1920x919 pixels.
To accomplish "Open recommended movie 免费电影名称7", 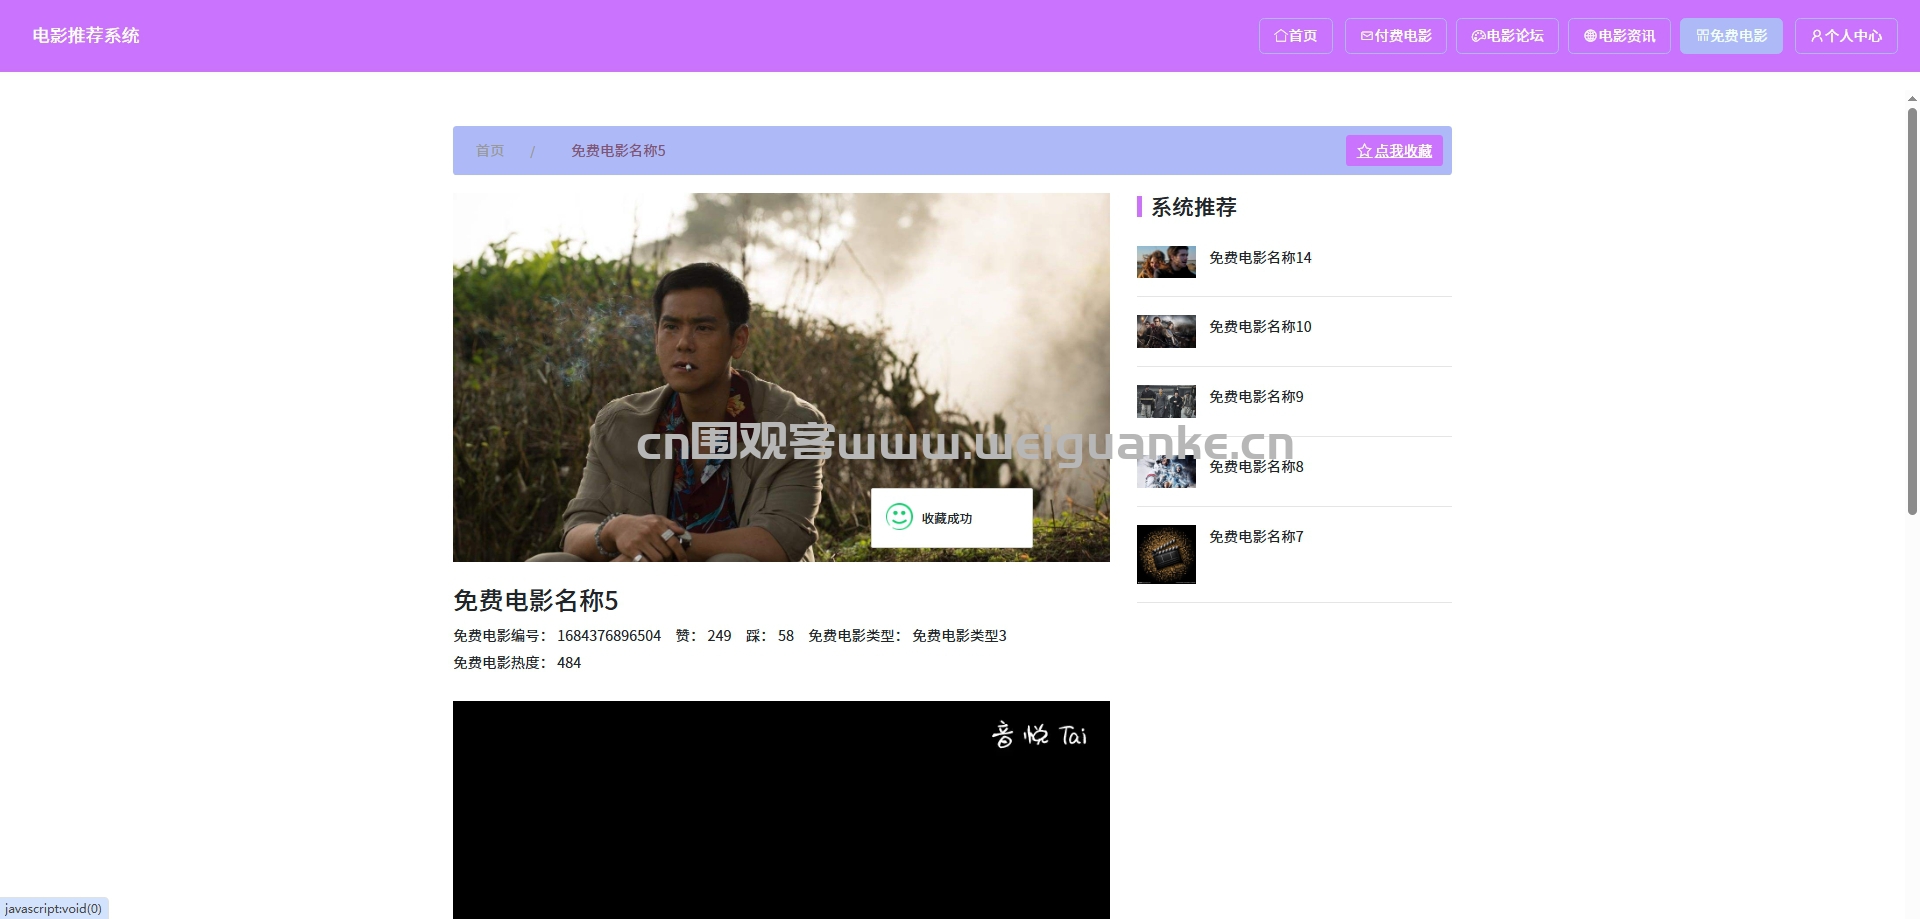I will 1256,537.
